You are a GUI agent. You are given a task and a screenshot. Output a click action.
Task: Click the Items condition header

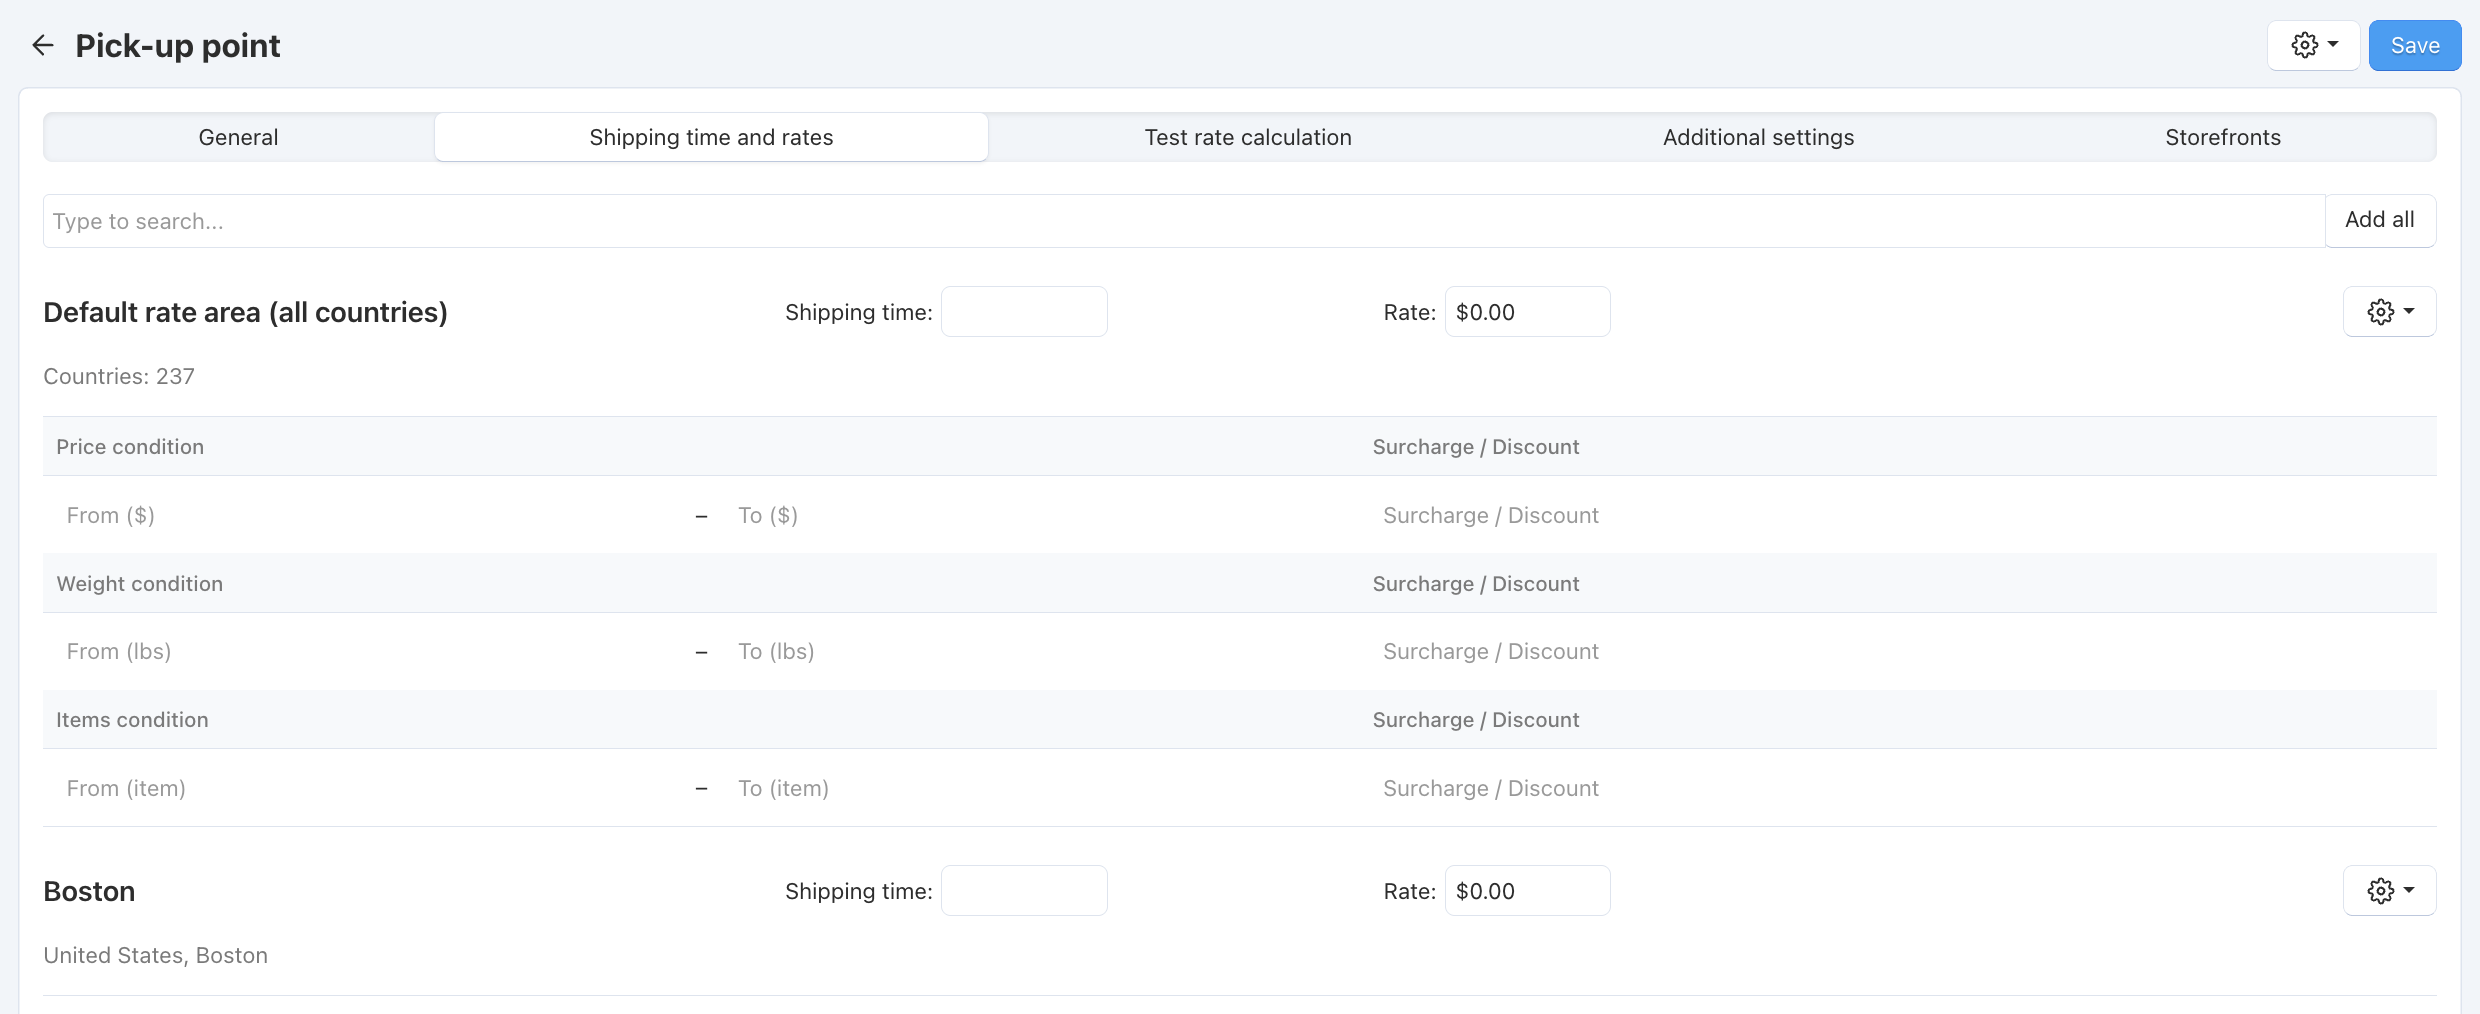(132, 720)
